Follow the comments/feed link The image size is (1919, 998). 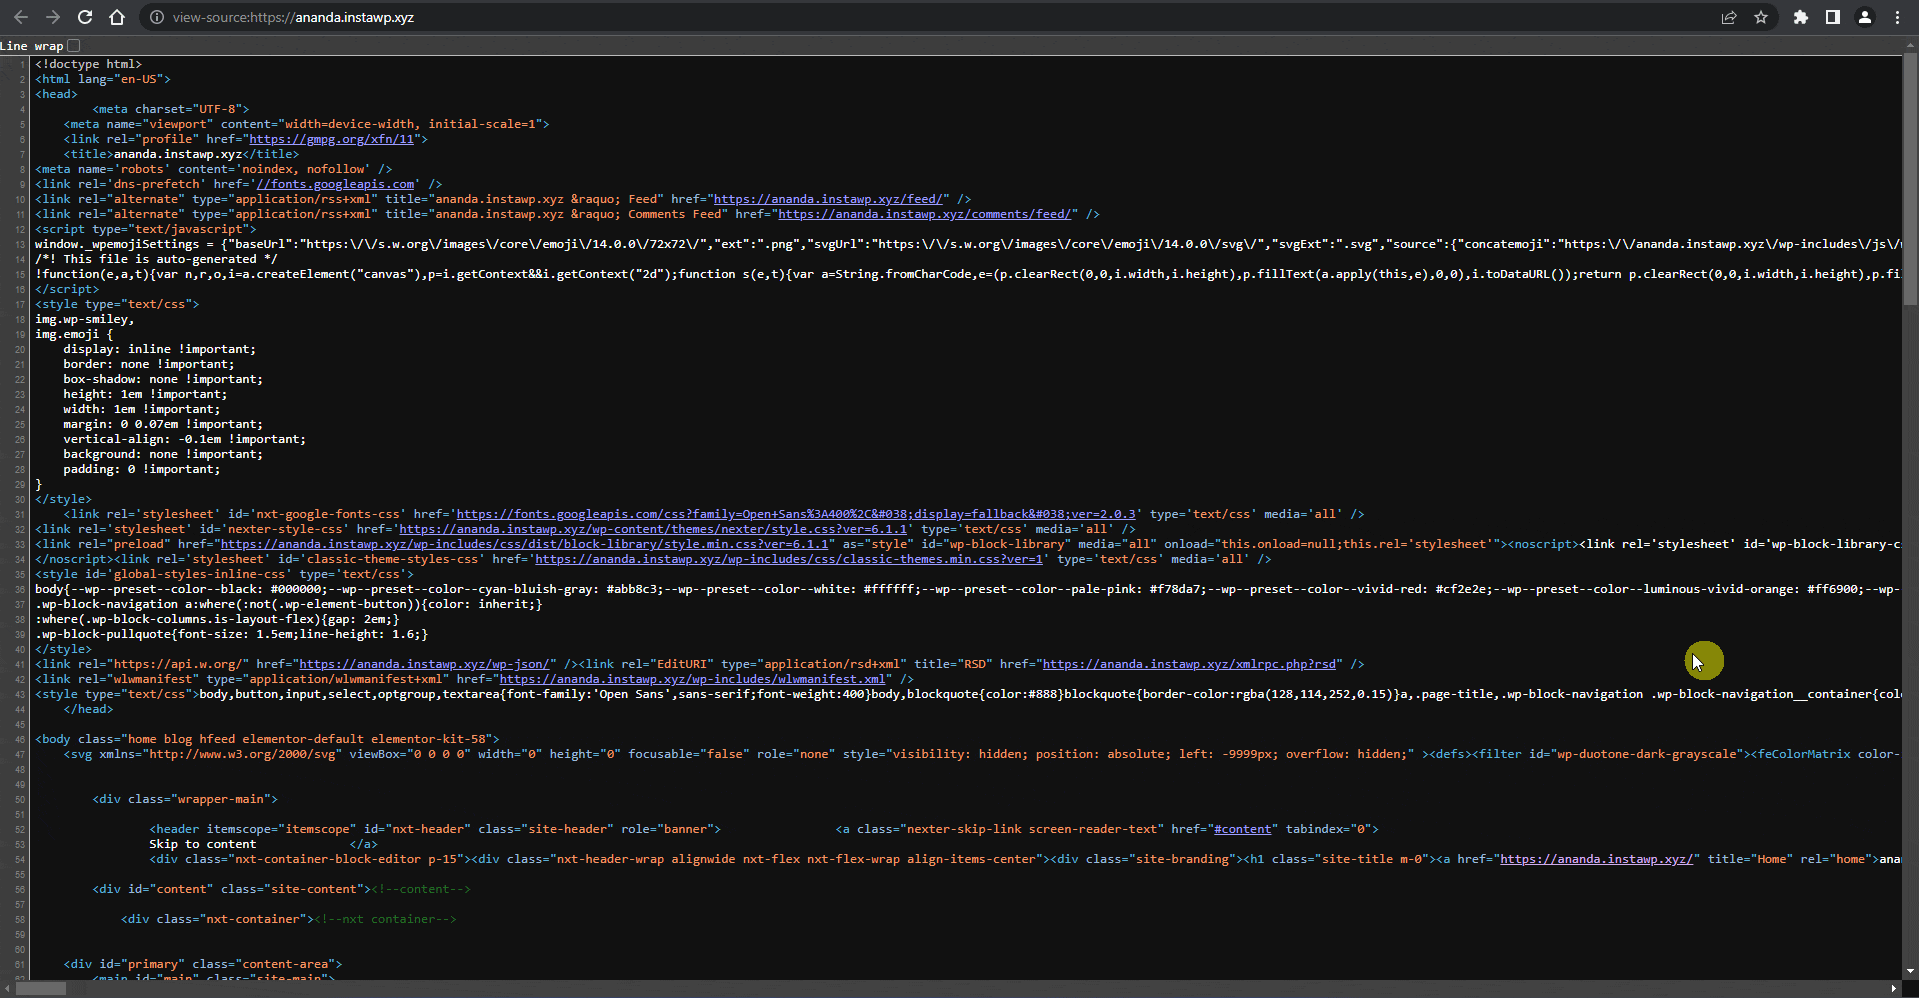coord(926,214)
